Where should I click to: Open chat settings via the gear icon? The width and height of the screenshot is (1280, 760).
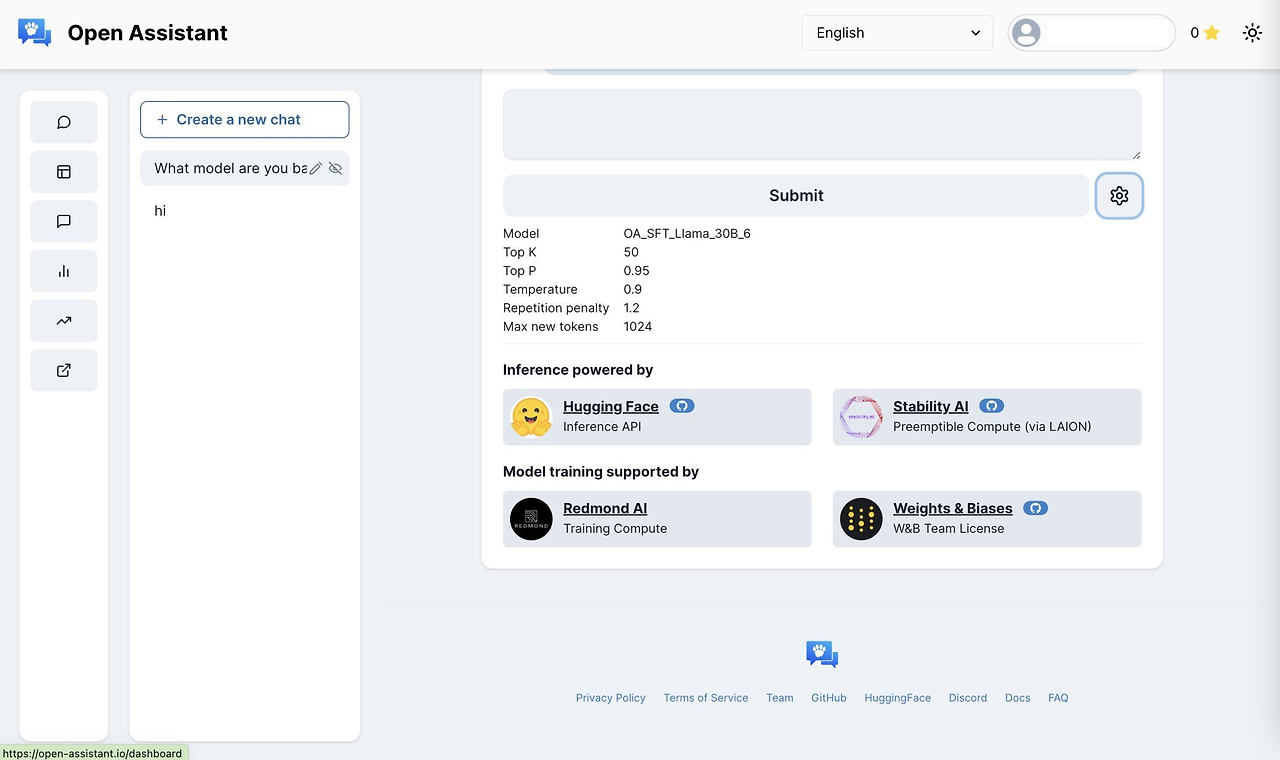point(1119,196)
